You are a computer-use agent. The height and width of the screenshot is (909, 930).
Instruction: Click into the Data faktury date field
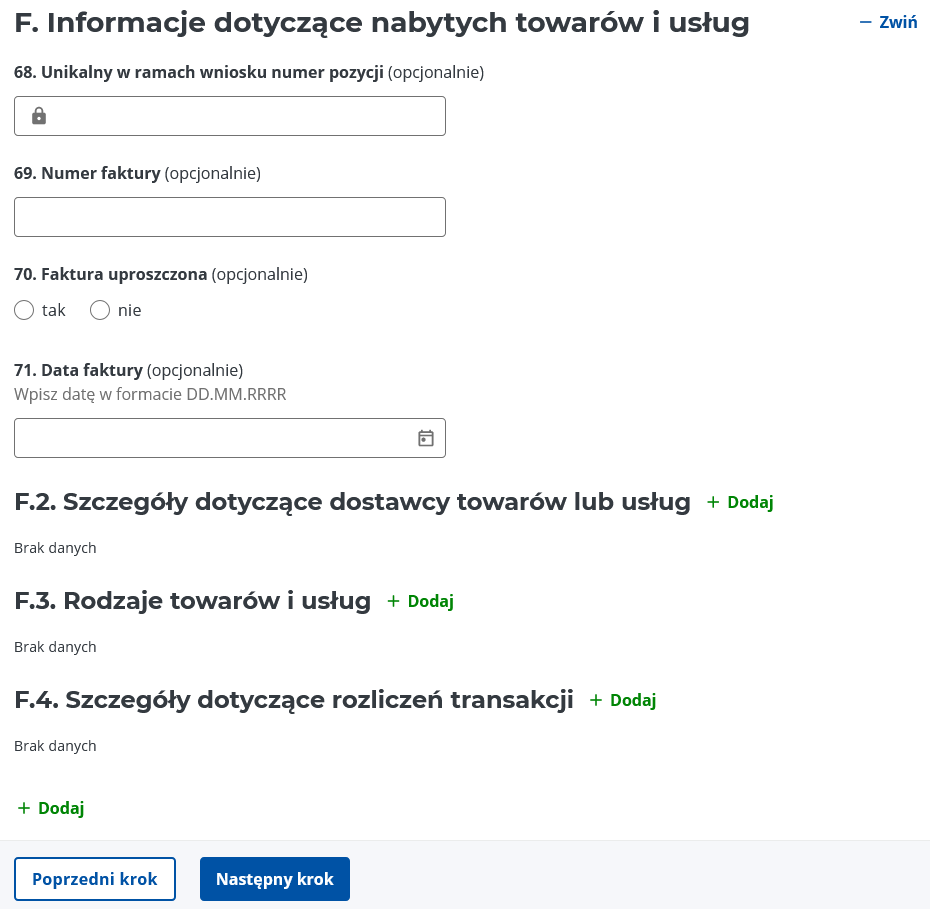230,438
